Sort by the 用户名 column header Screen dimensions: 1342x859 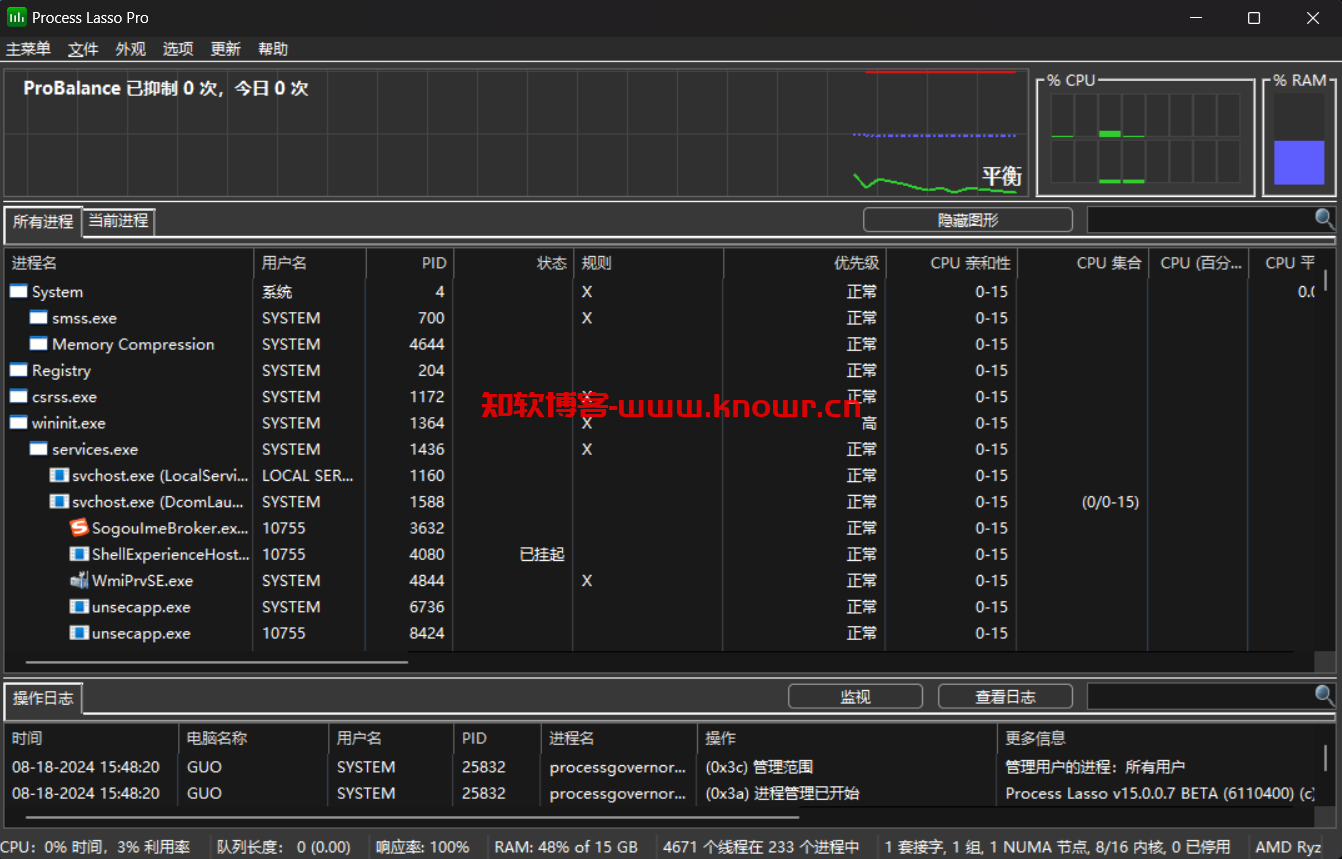tap(310, 263)
